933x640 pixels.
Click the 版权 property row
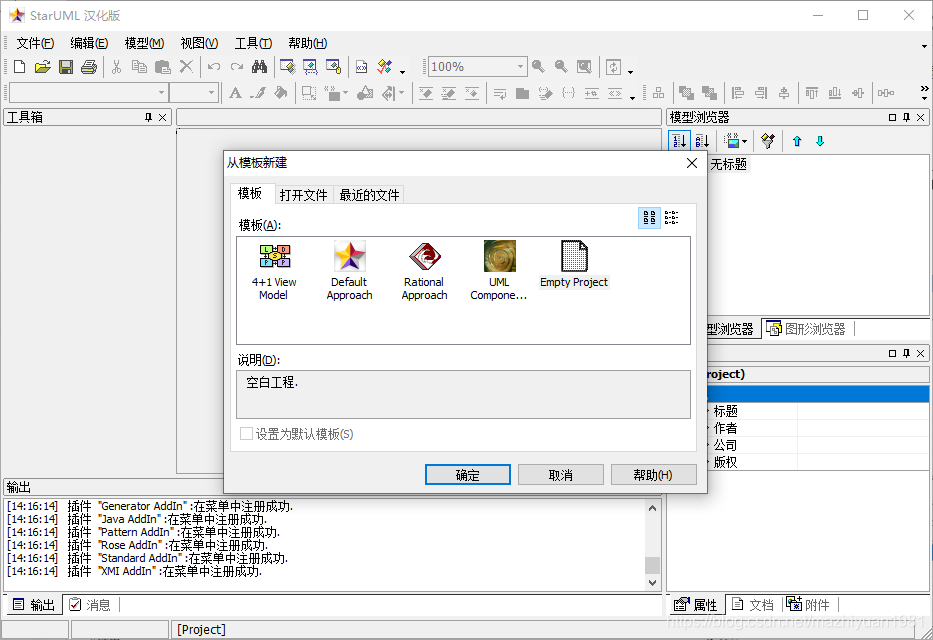click(x=818, y=462)
